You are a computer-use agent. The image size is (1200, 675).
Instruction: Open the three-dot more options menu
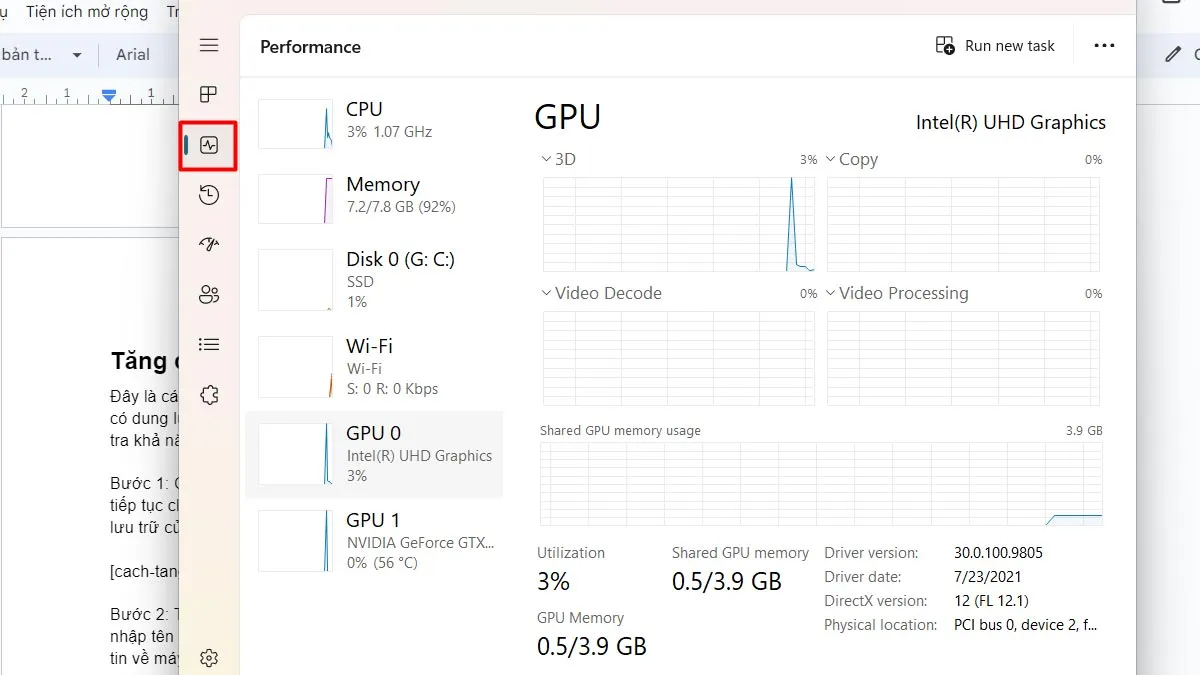tap(1104, 46)
